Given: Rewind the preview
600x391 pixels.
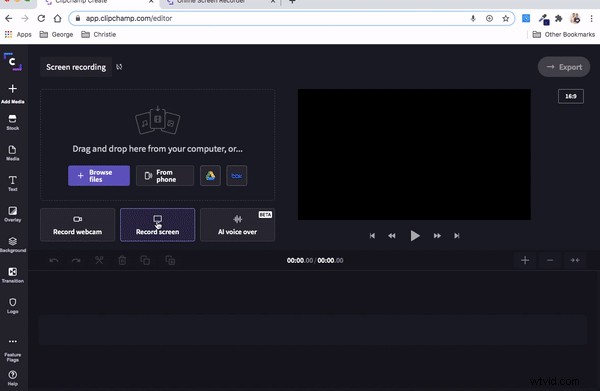Looking at the screenshot, I should 392,236.
